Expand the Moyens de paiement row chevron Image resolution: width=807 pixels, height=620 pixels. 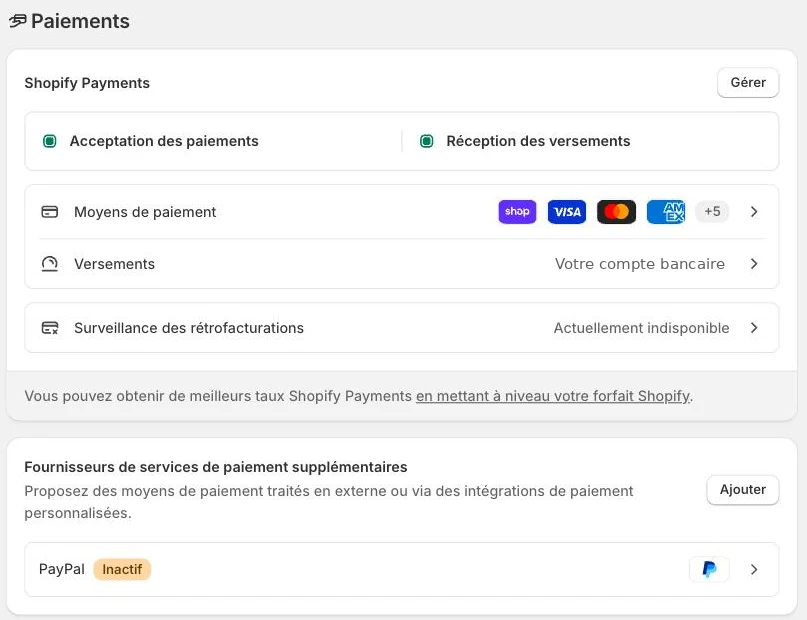pyautogui.click(x=754, y=211)
